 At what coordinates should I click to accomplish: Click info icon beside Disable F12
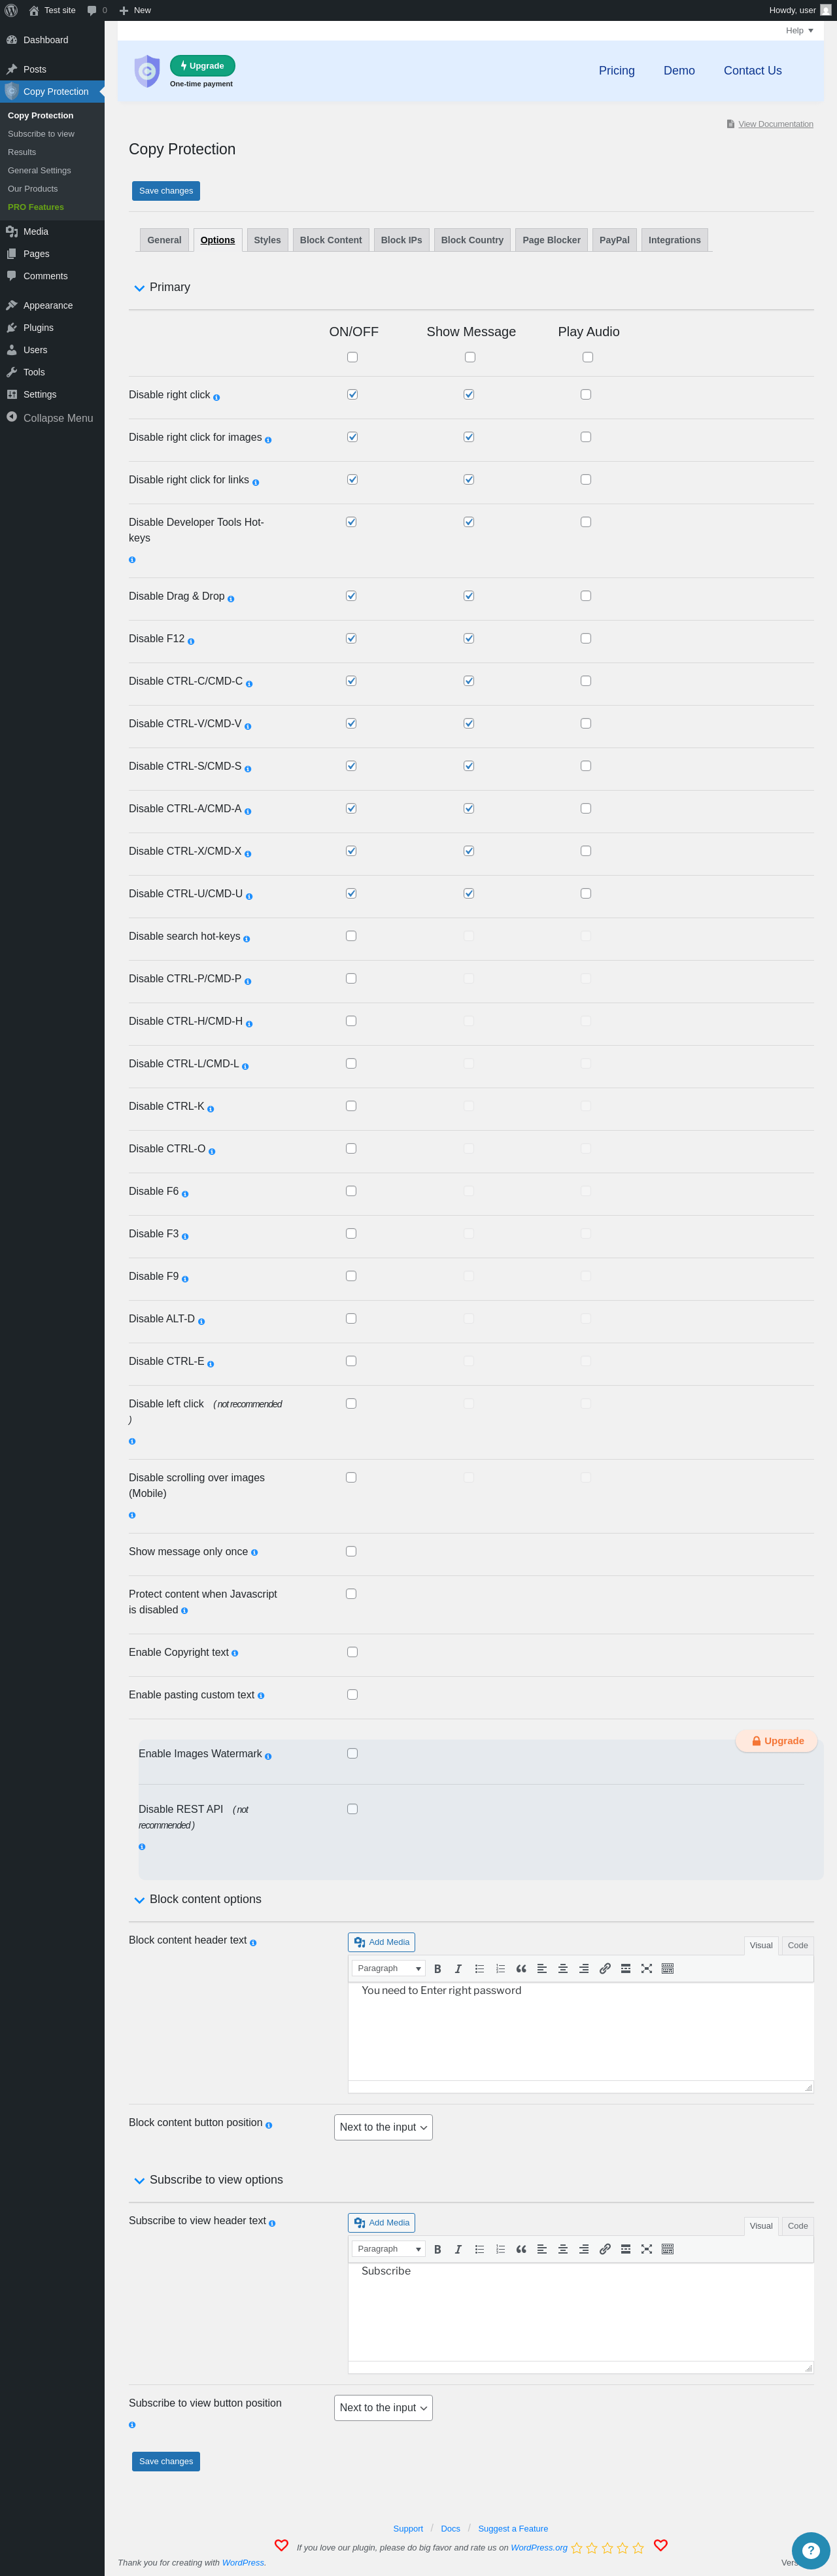(191, 641)
